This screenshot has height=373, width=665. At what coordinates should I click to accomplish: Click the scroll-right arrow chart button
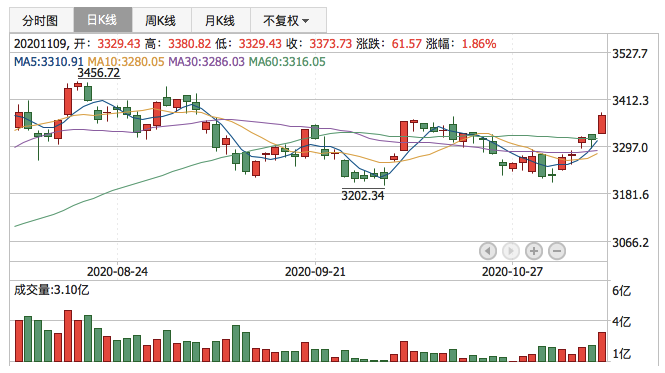(511, 251)
